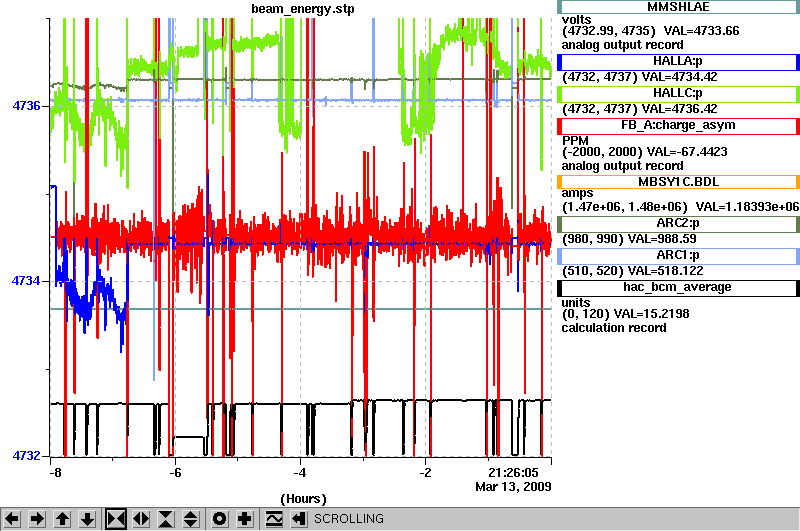This screenshot has height=531, width=800.
Task: Click the 4736 y-axis label
Action: (26, 106)
